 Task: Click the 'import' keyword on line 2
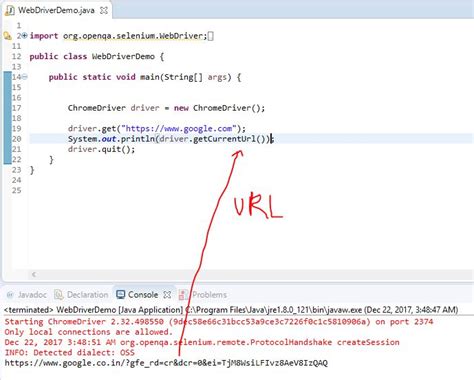44,36
